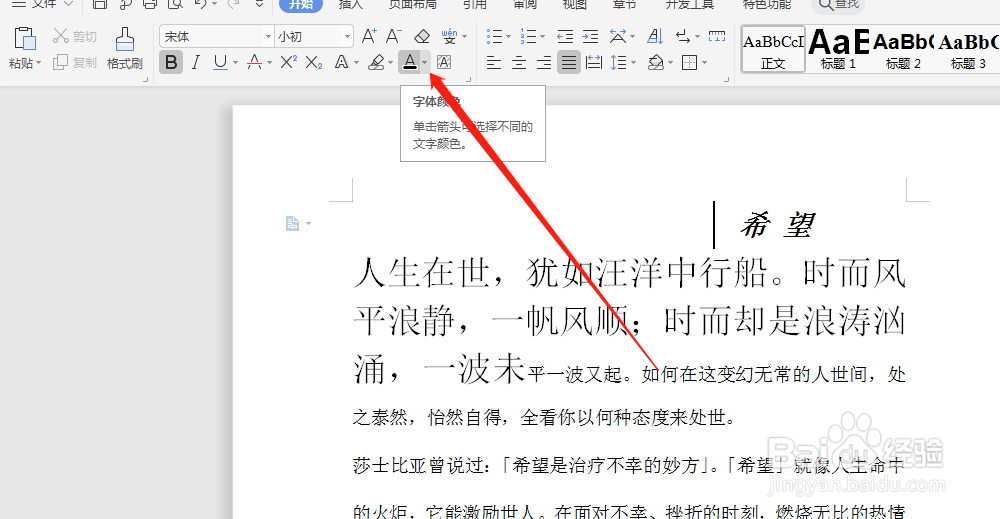Click the decrease indent icon

click(x=565, y=36)
